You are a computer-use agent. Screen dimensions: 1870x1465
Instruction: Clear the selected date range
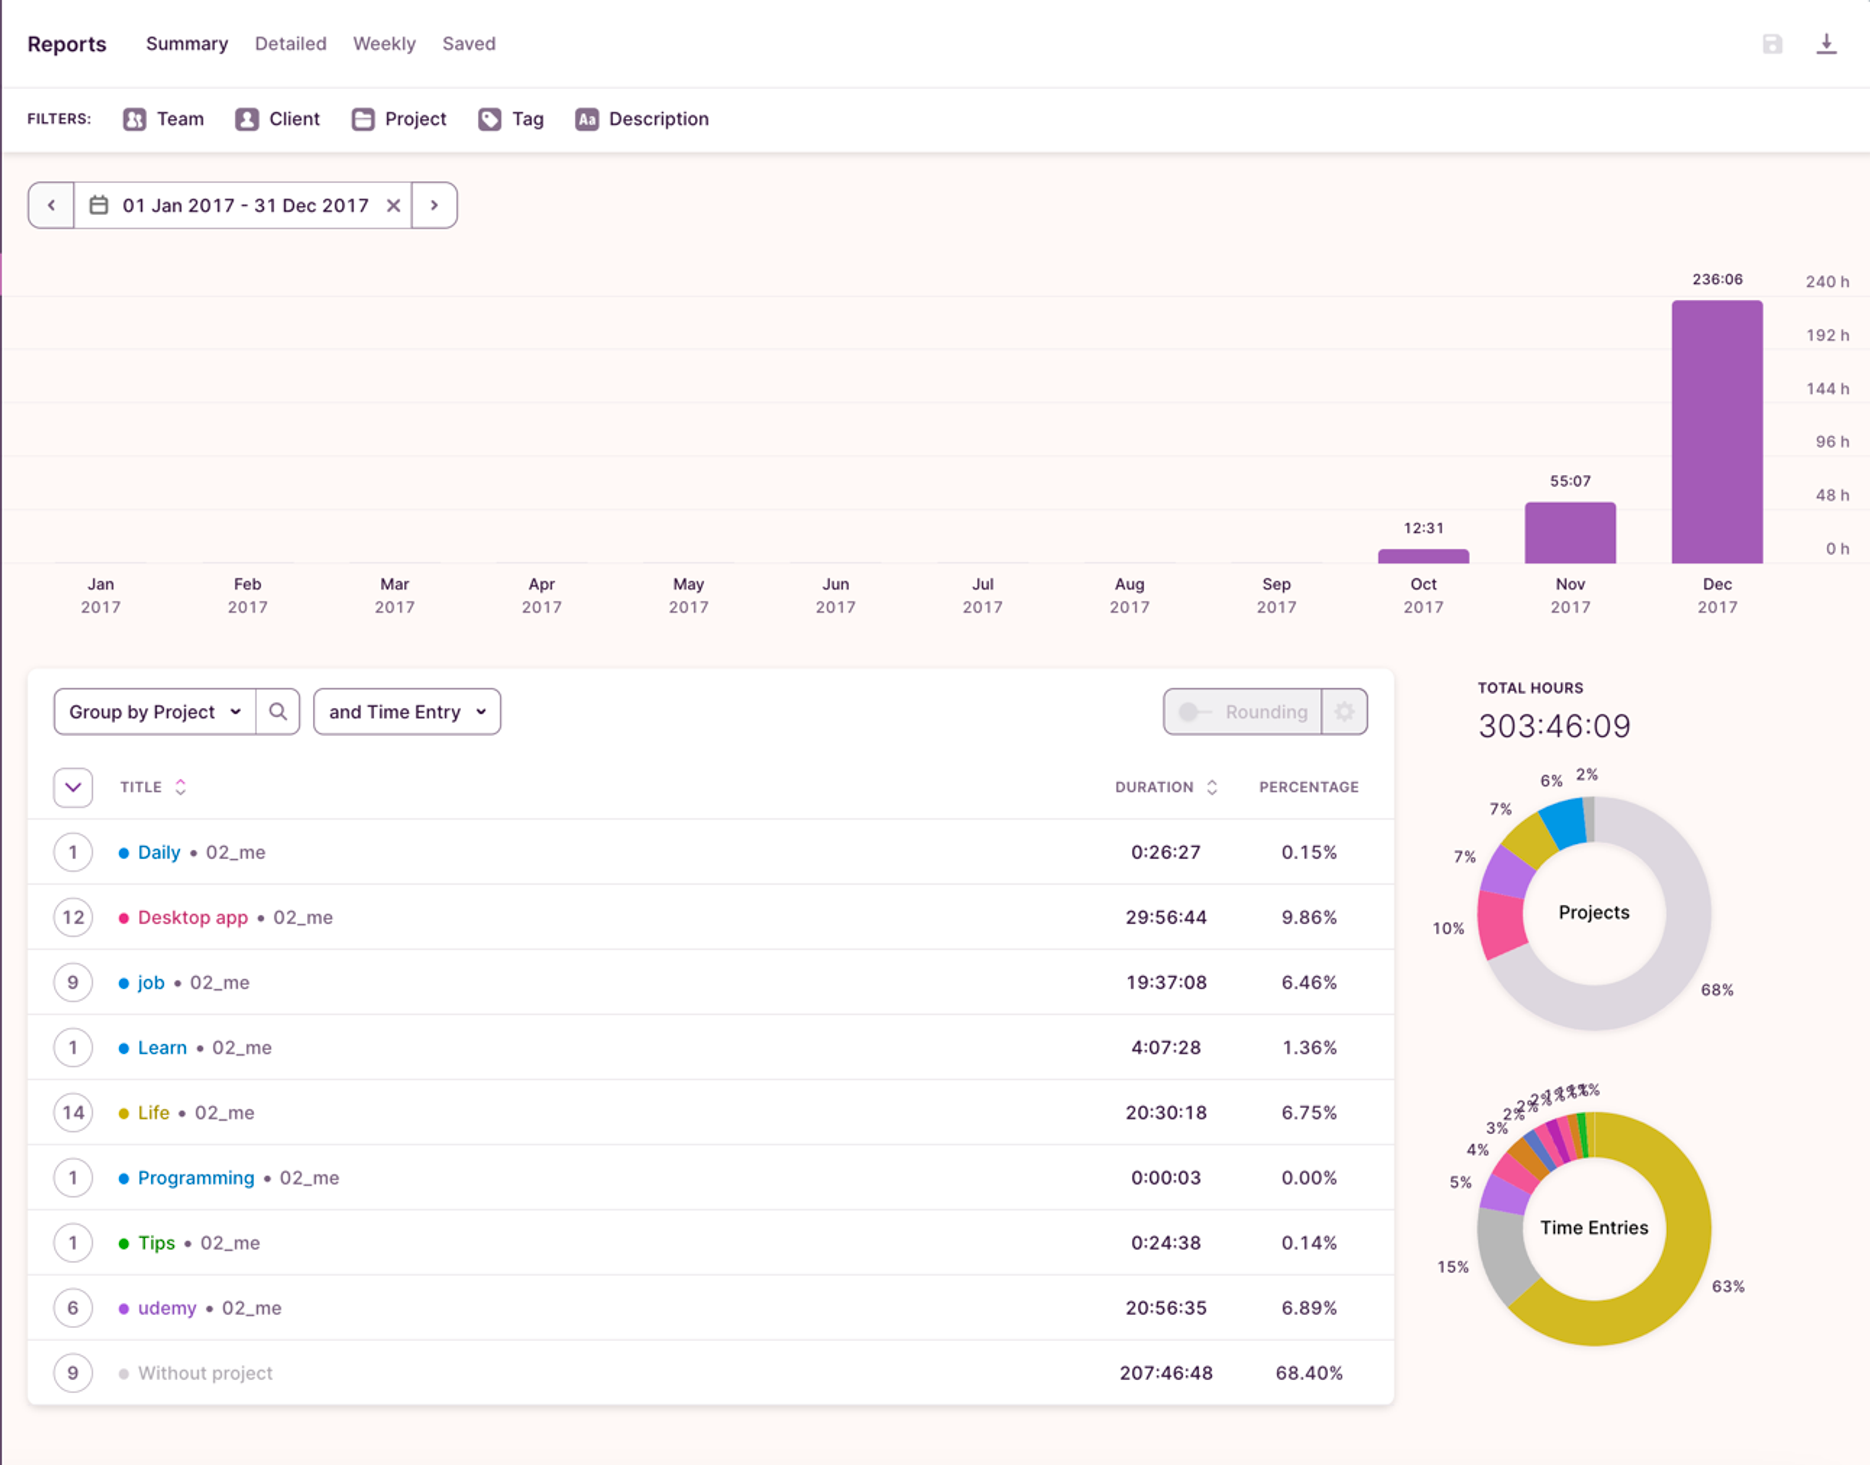click(393, 205)
